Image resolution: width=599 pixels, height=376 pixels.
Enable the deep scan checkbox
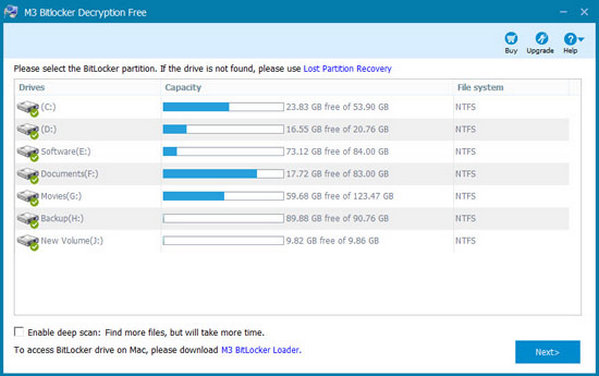(18, 331)
